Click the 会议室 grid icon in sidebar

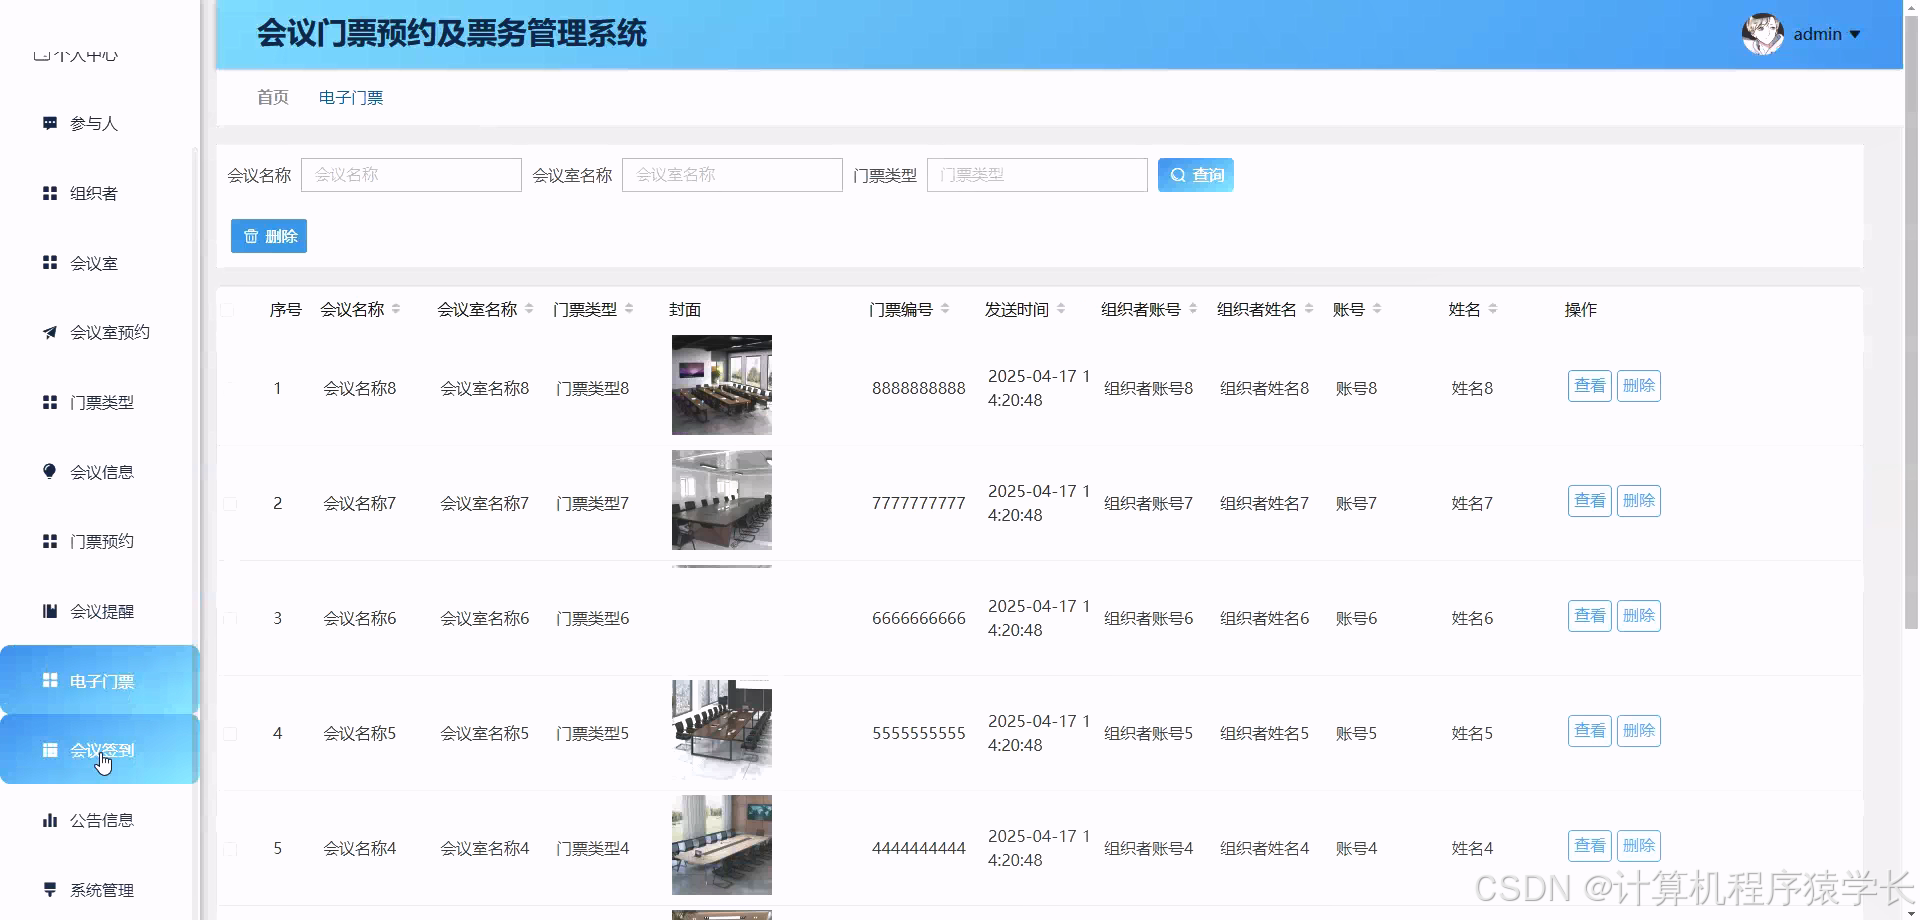(50, 262)
